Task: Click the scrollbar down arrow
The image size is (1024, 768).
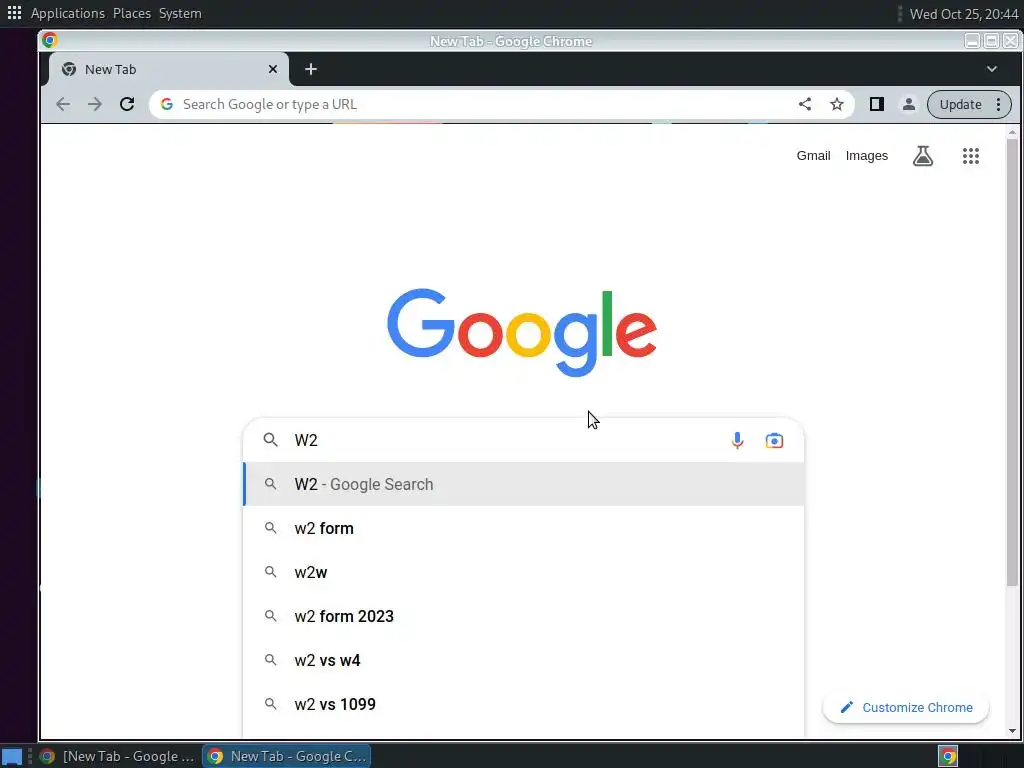Action: tap(1012, 731)
